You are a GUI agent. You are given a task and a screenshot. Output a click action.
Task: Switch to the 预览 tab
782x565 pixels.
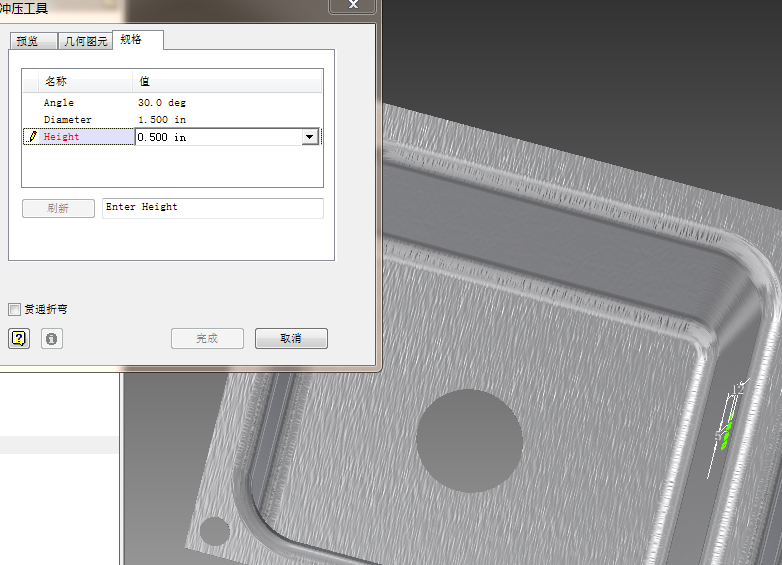point(29,41)
